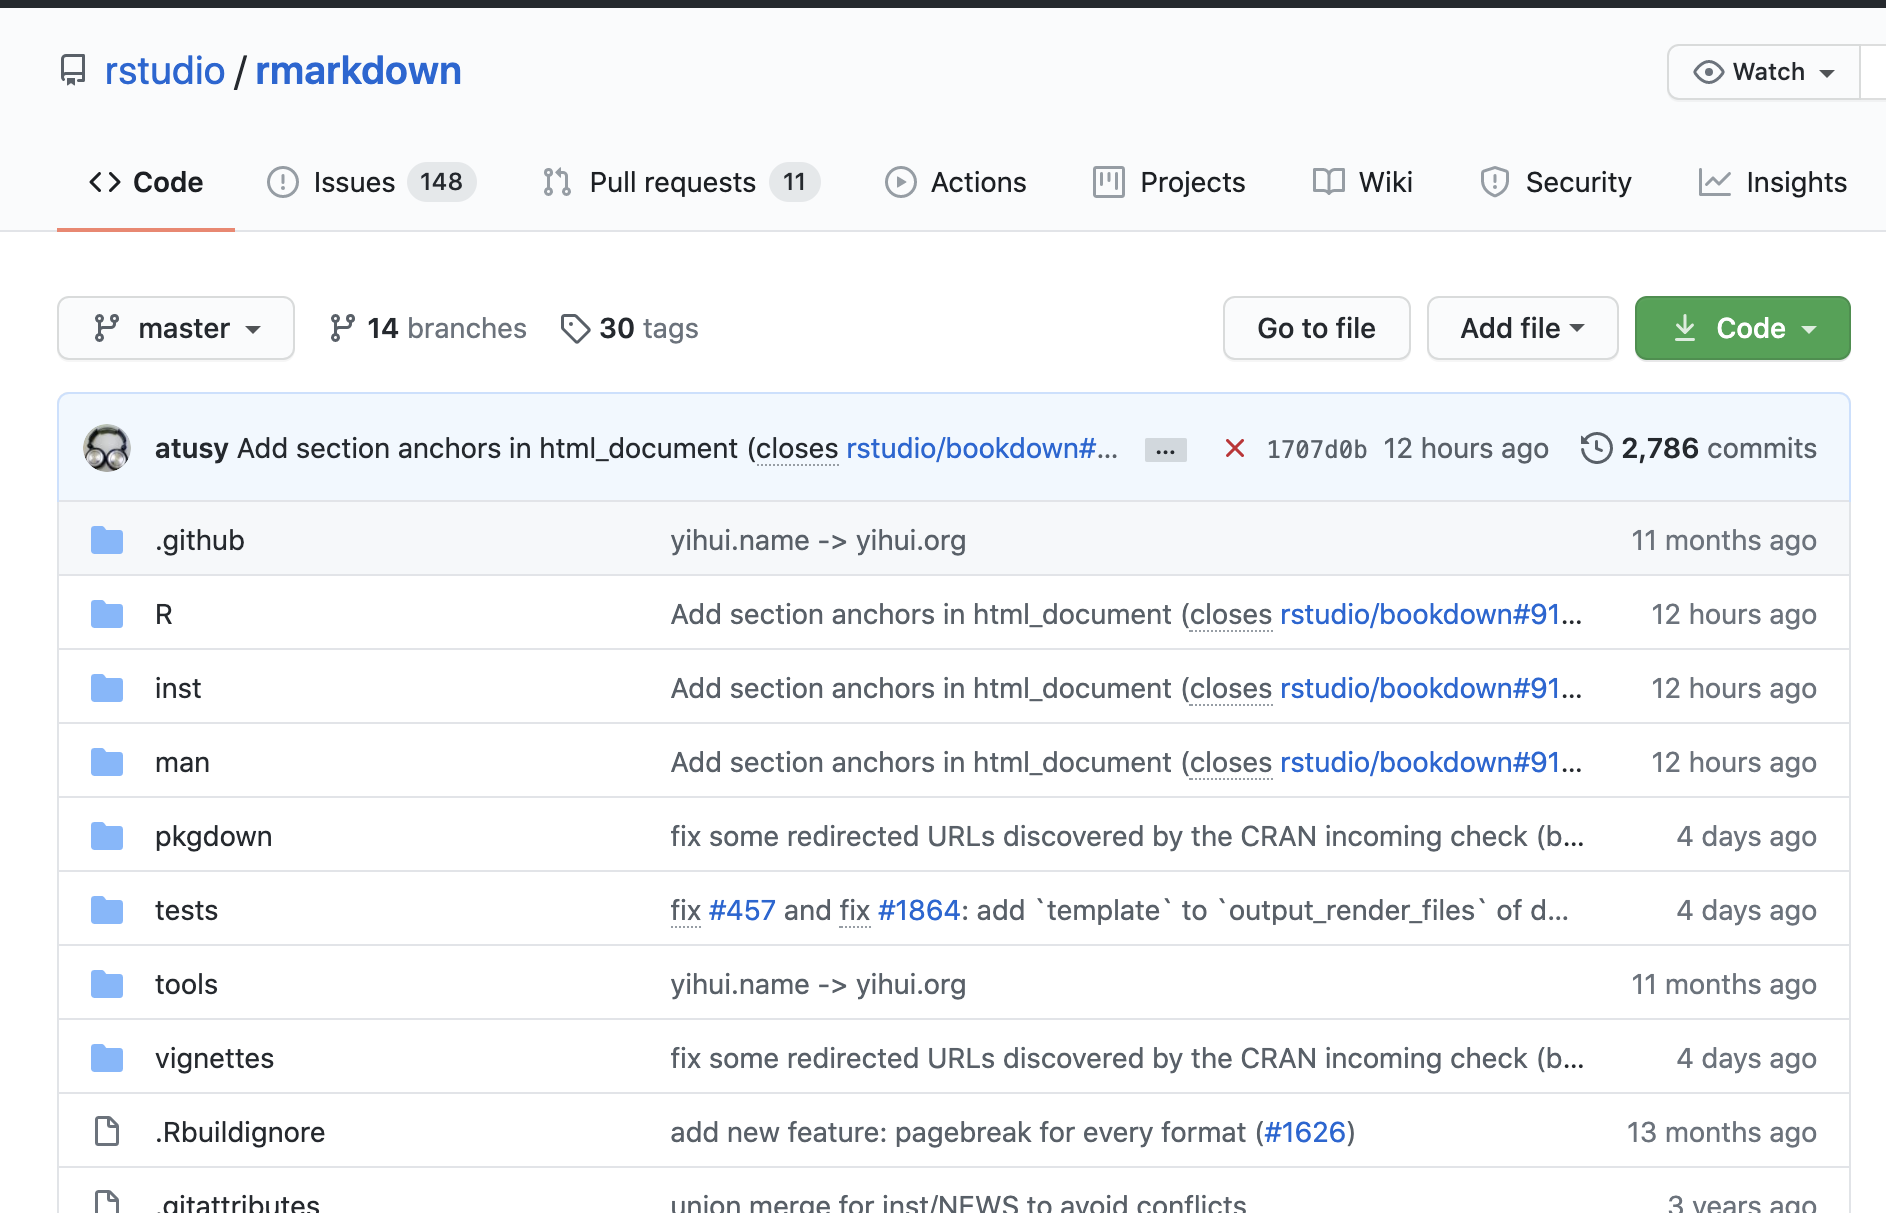Viewport: 1886px width, 1213px height.
Task: Open the green Code download dropdown
Action: (1743, 328)
